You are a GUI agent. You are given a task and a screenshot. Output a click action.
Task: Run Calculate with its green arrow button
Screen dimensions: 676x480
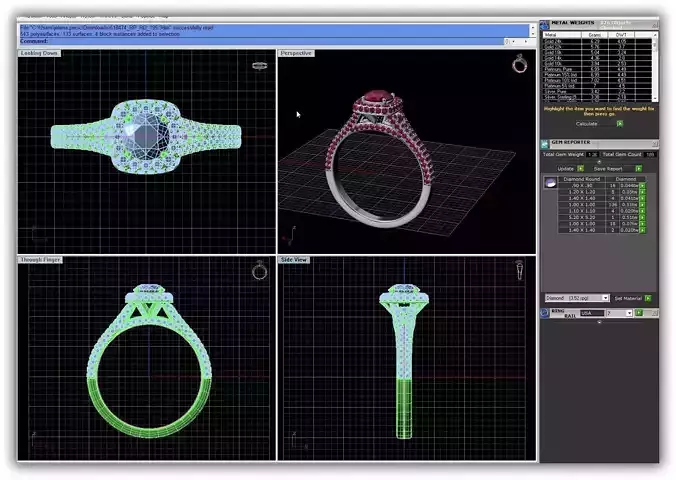coord(620,124)
